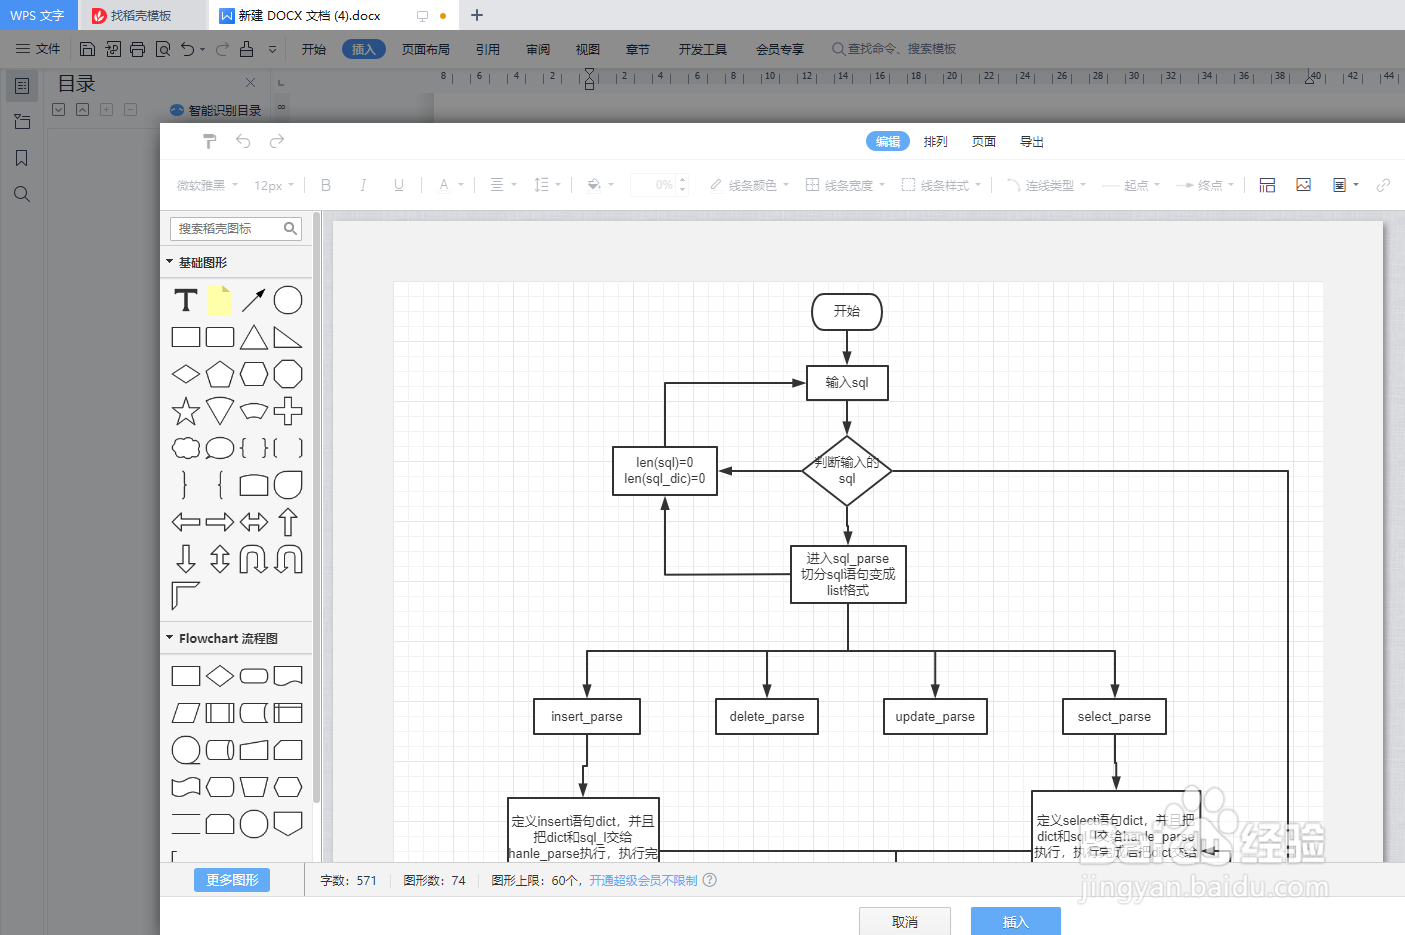Select the cloud shape
The image size is (1405, 935).
[x=186, y=448]
